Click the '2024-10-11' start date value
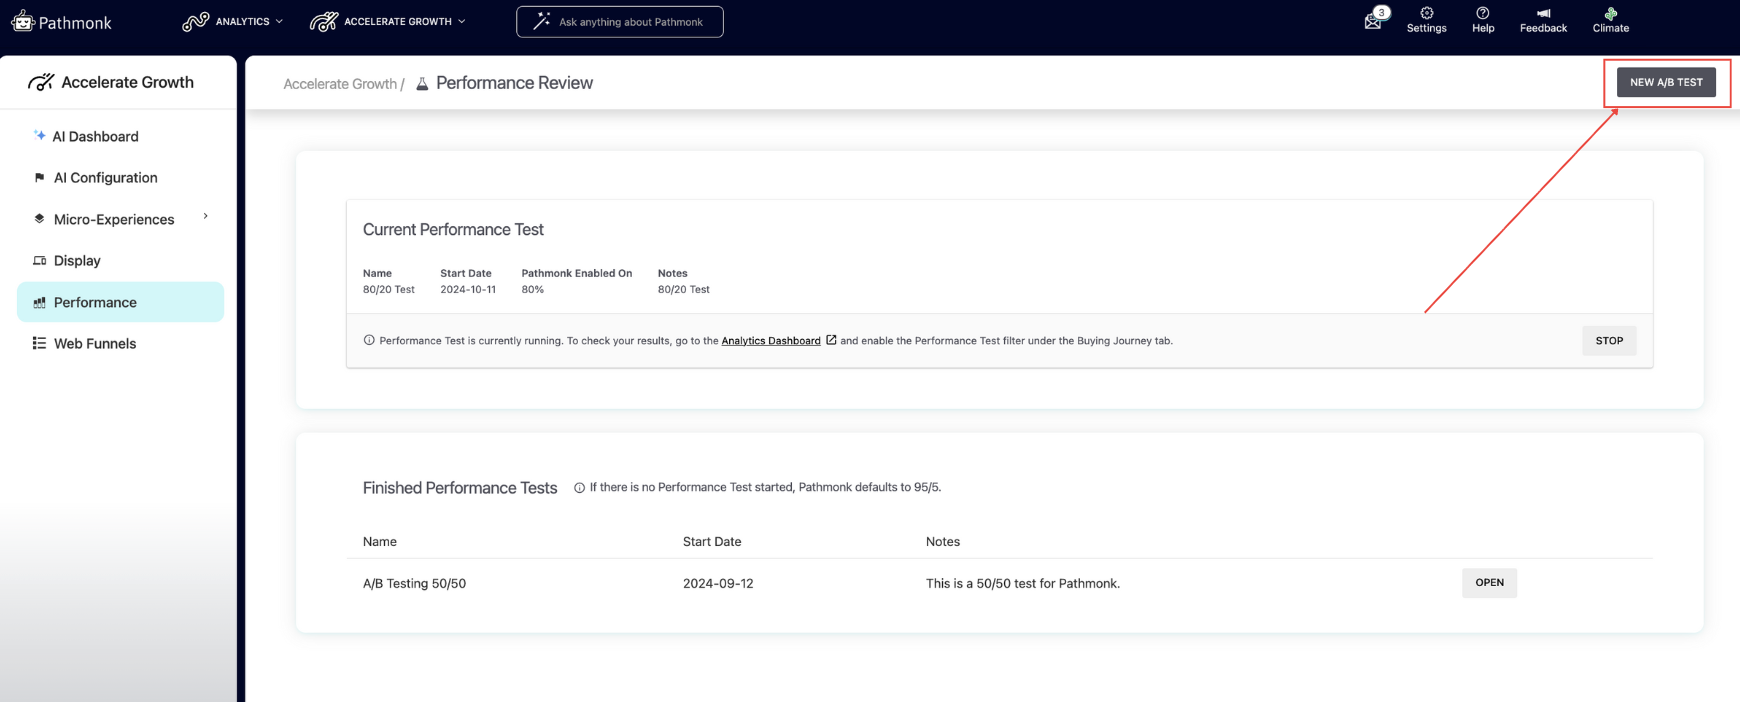Image resolution: width=1740 pixels, height=702 pixels. click(468, 290)
